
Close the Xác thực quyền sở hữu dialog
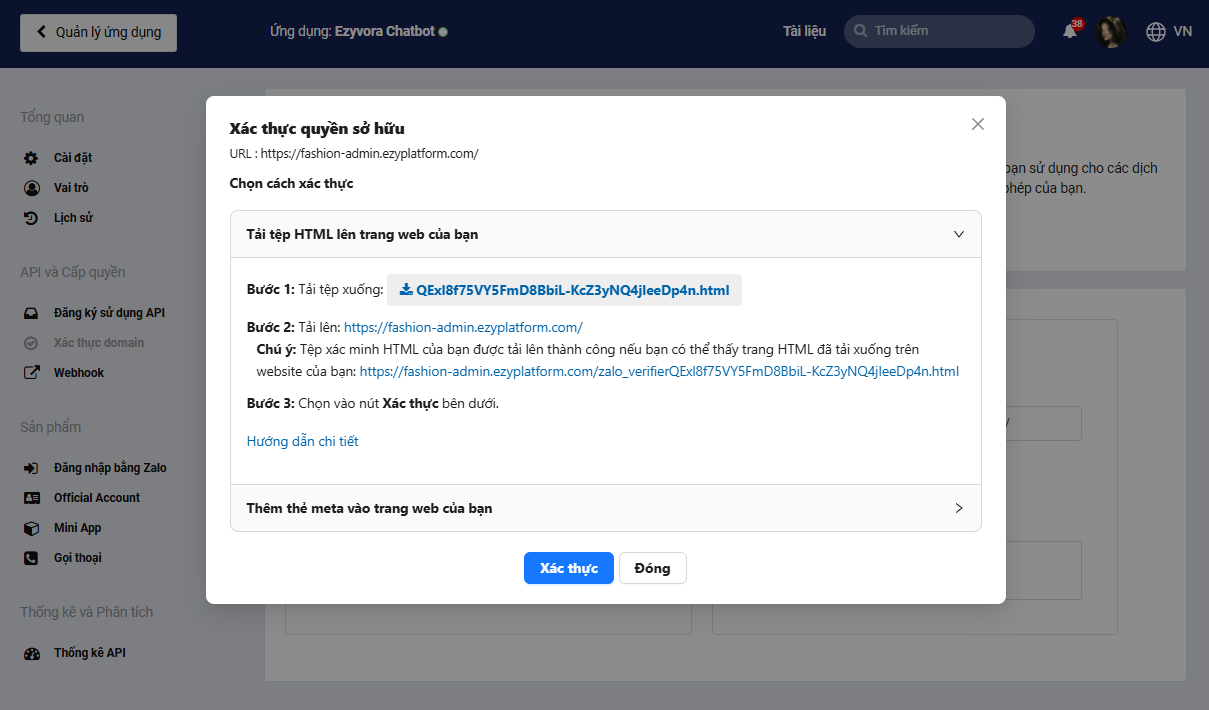click(978, 124)
